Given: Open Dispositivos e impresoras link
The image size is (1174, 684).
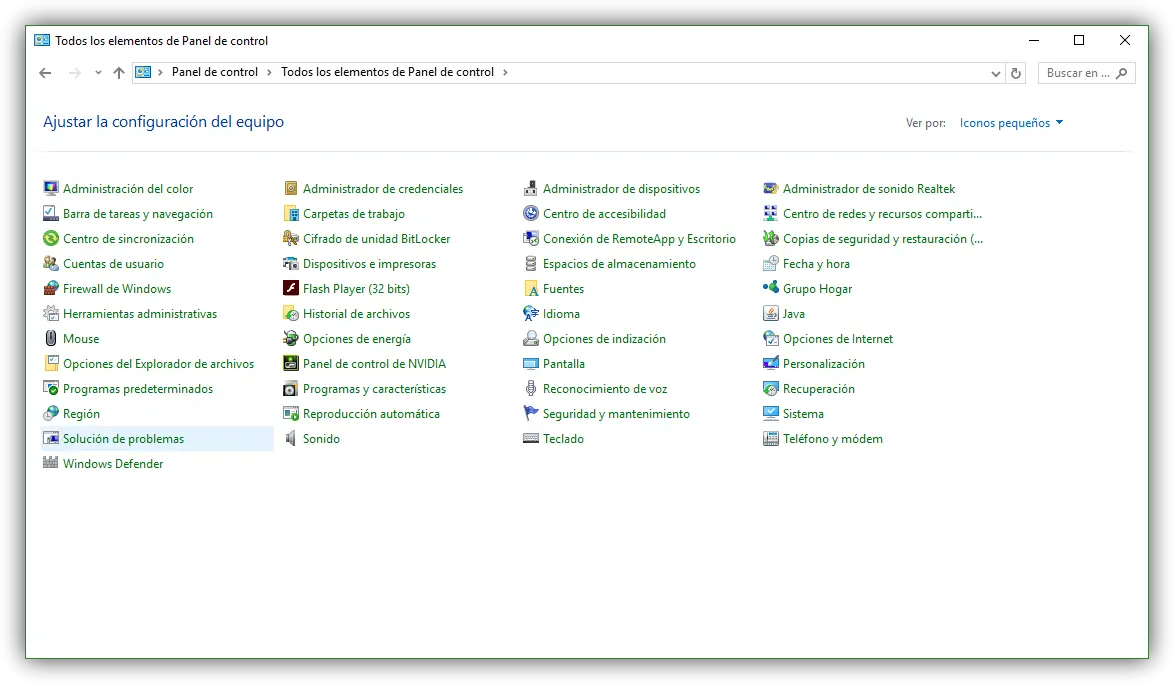Looking at the screenshot, I should coord(369,263).
